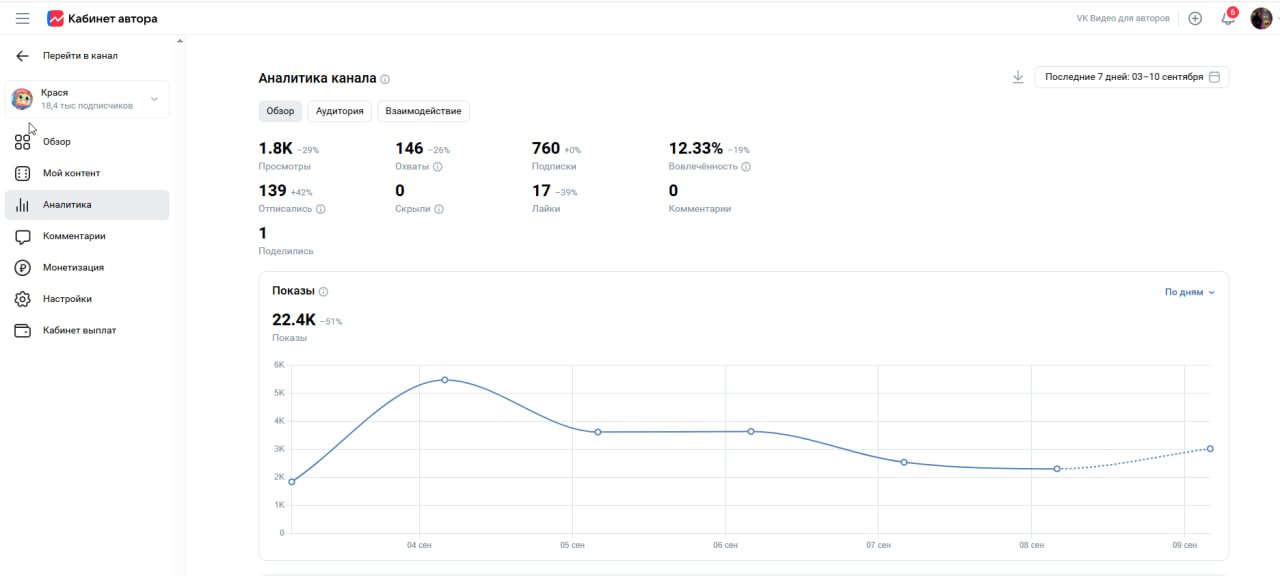Switch to the Аудитория tab
The image size is (1280, 576).
(x=340, y=111)
